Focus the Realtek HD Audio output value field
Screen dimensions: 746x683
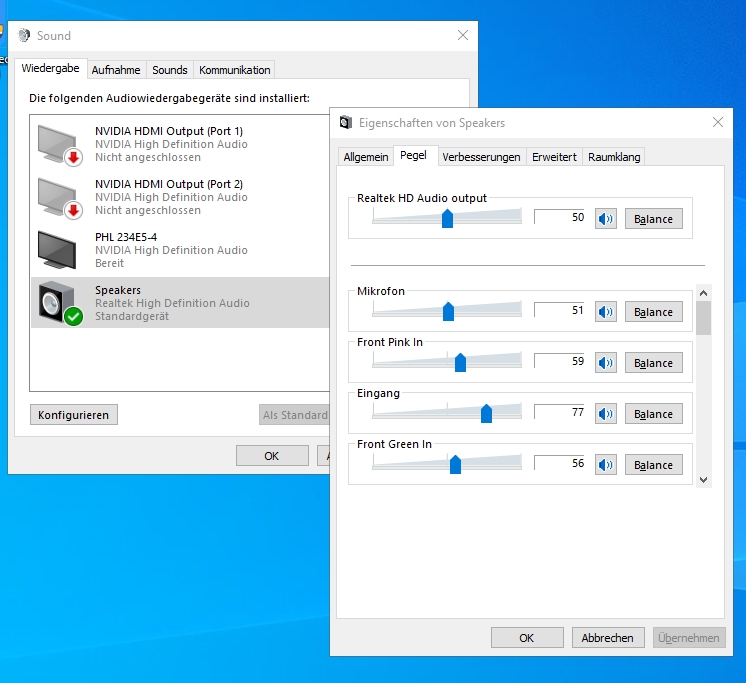click(560, 217)
